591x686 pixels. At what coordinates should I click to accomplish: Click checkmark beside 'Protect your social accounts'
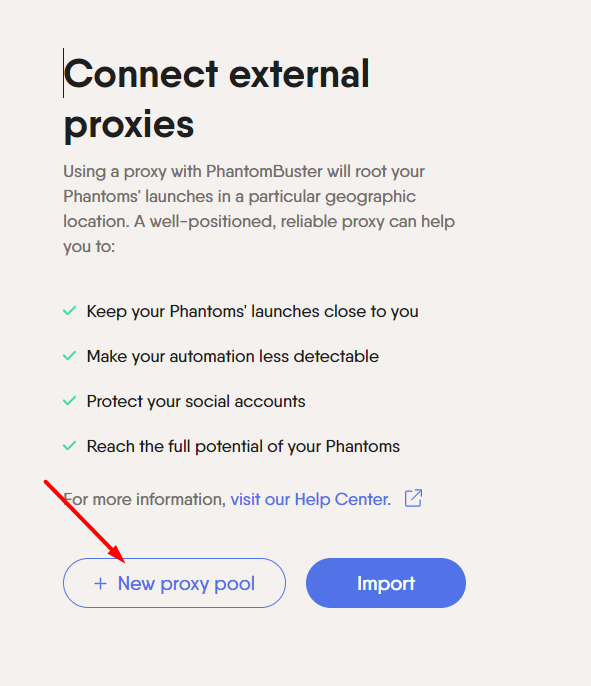(x=70, y=401)
